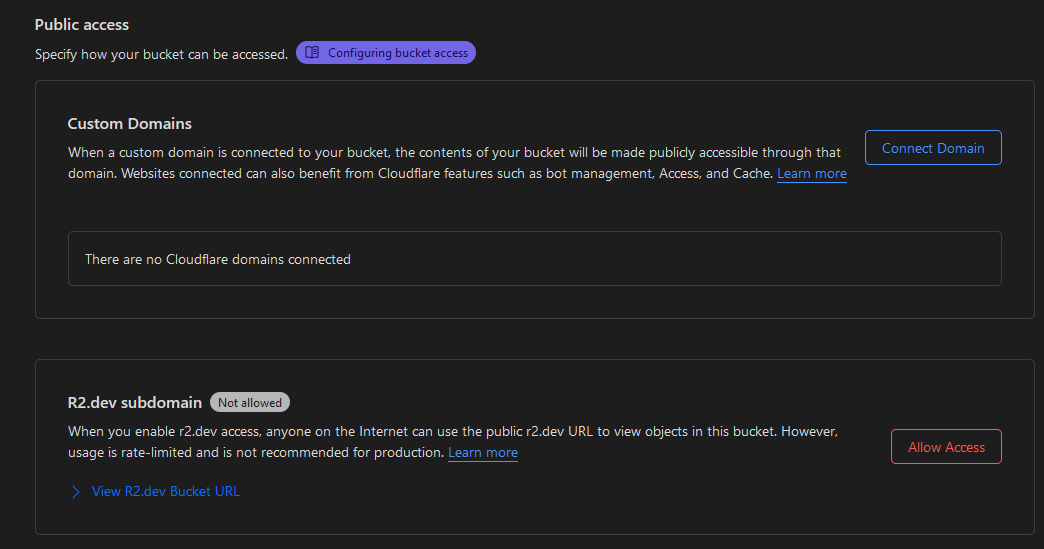Click the Not allowed status badge

point(249,402)
